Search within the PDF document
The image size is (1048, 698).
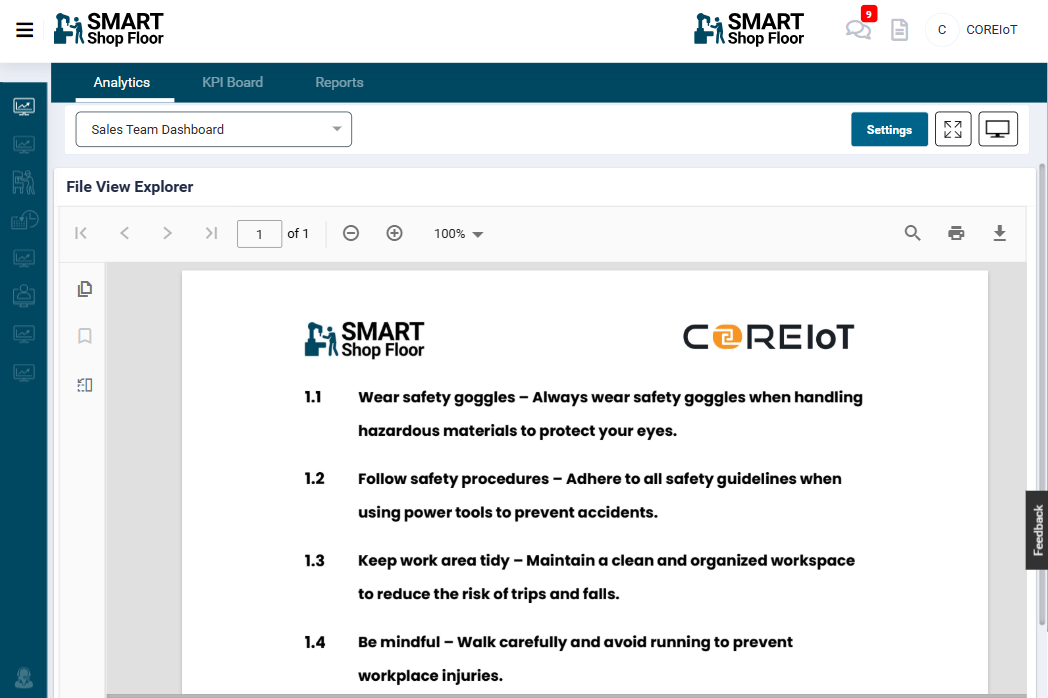click(912, 233)
